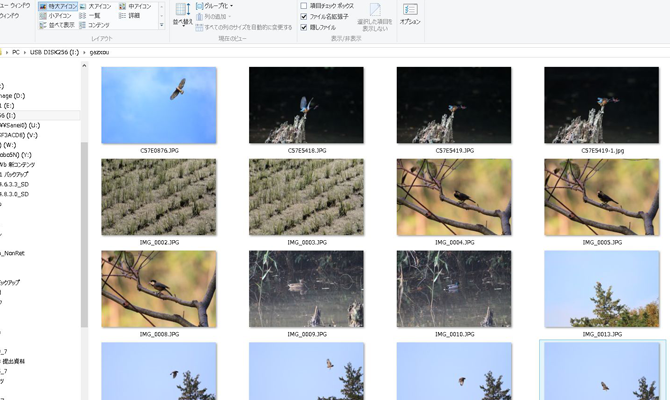Select the コンテンツ layout option
The width and height of the screenshot is (670, 400).
(x=94, y=25)
